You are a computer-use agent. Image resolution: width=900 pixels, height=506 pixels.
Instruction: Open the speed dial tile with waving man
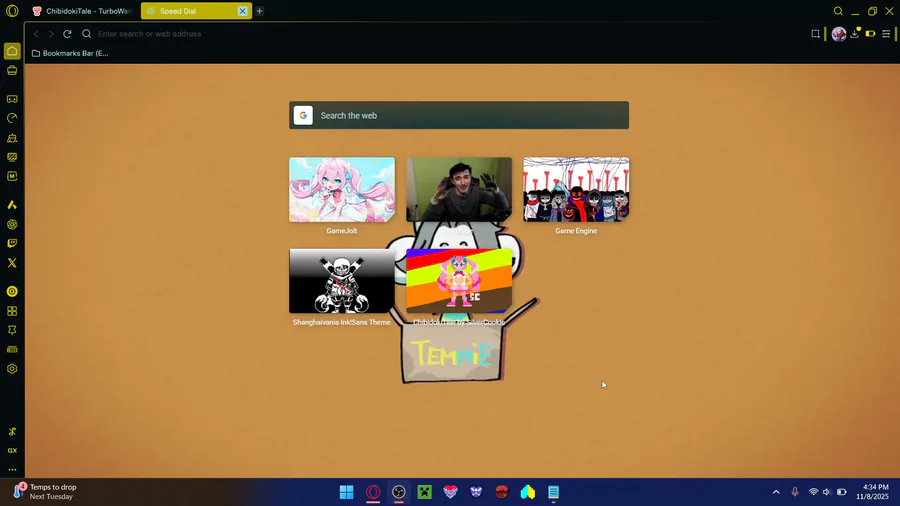click(459, 190)
